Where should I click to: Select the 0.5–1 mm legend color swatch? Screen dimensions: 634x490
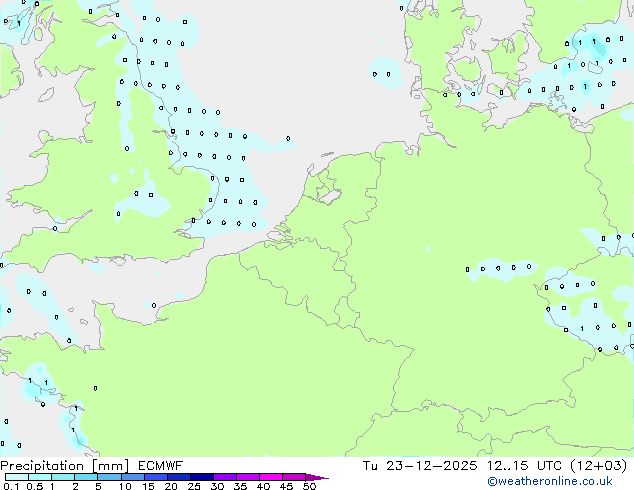[40, 477]
